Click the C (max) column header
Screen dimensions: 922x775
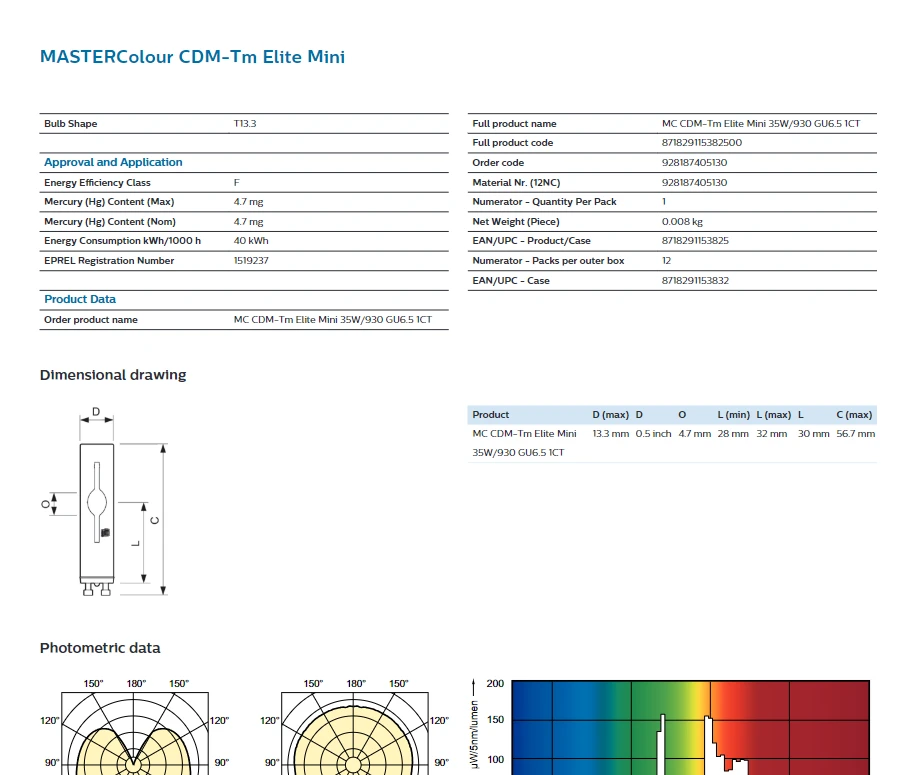[854, 415]
